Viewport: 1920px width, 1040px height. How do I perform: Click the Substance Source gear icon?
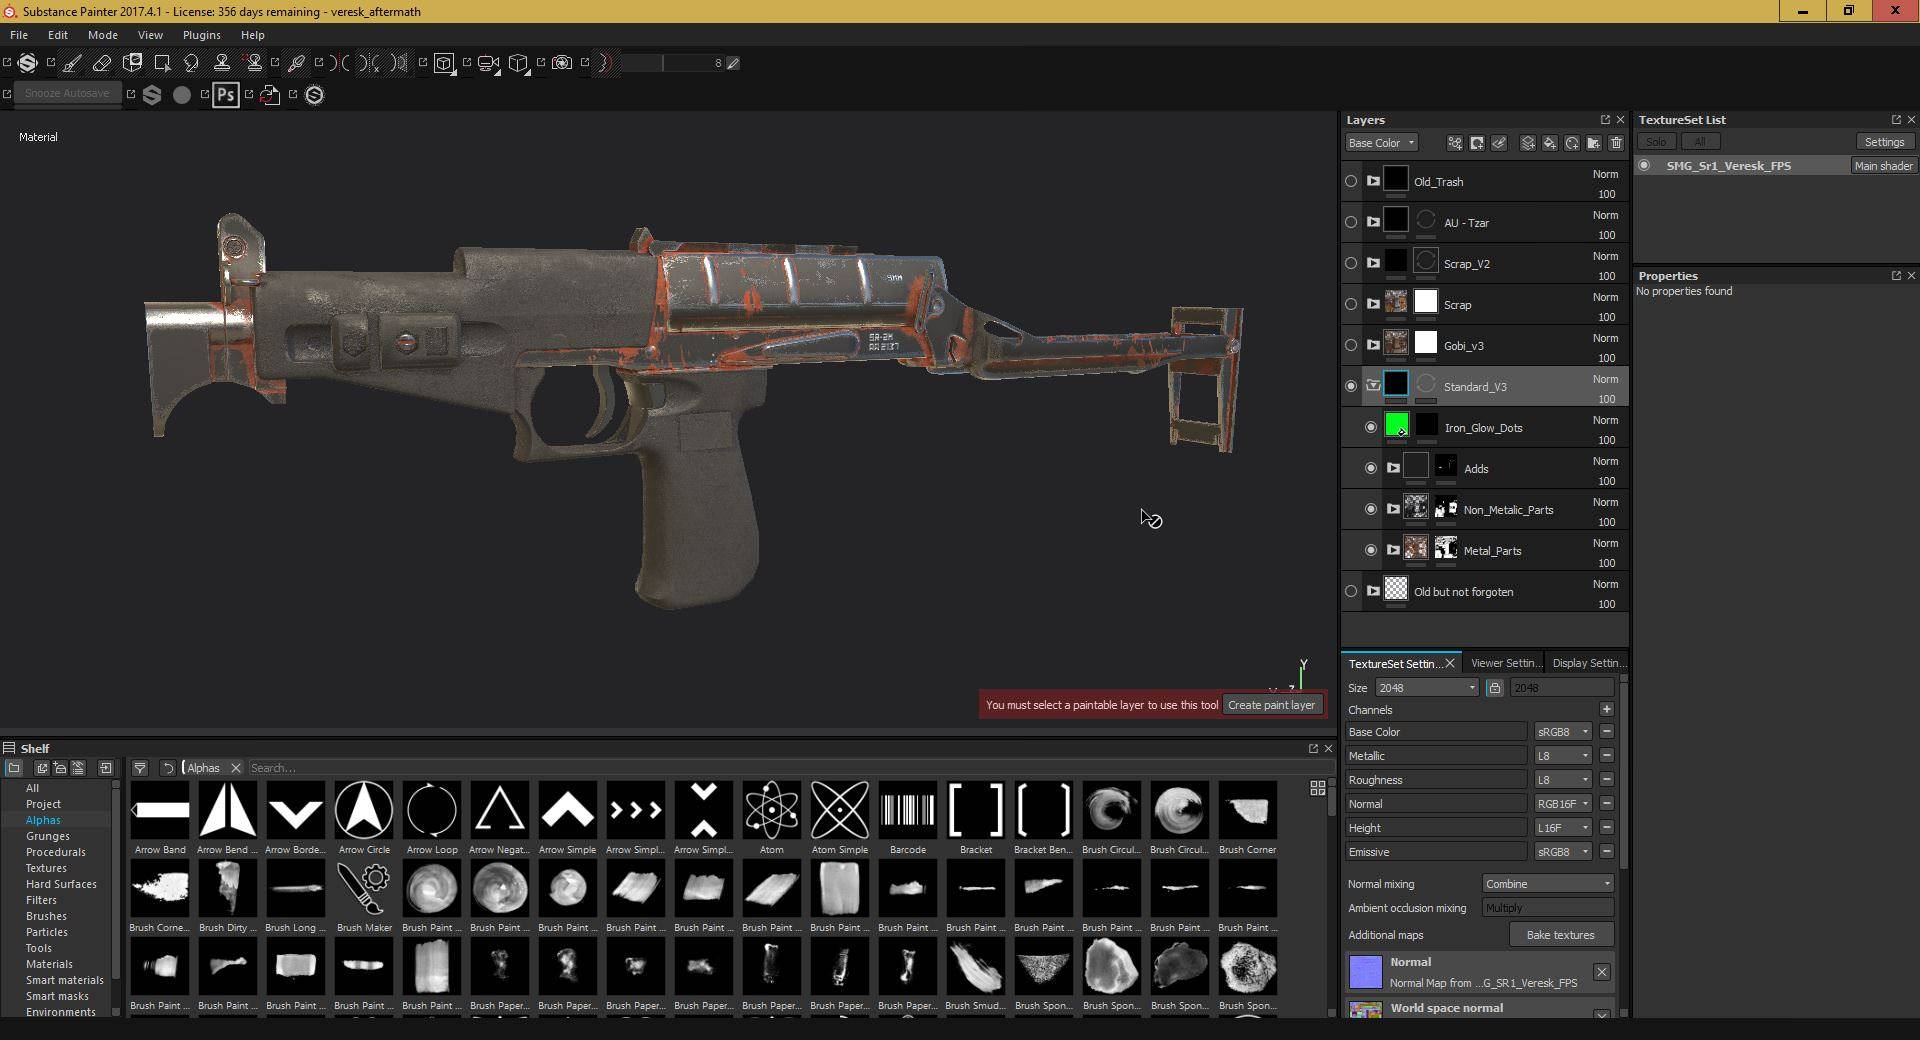click(x=314, y=95)
